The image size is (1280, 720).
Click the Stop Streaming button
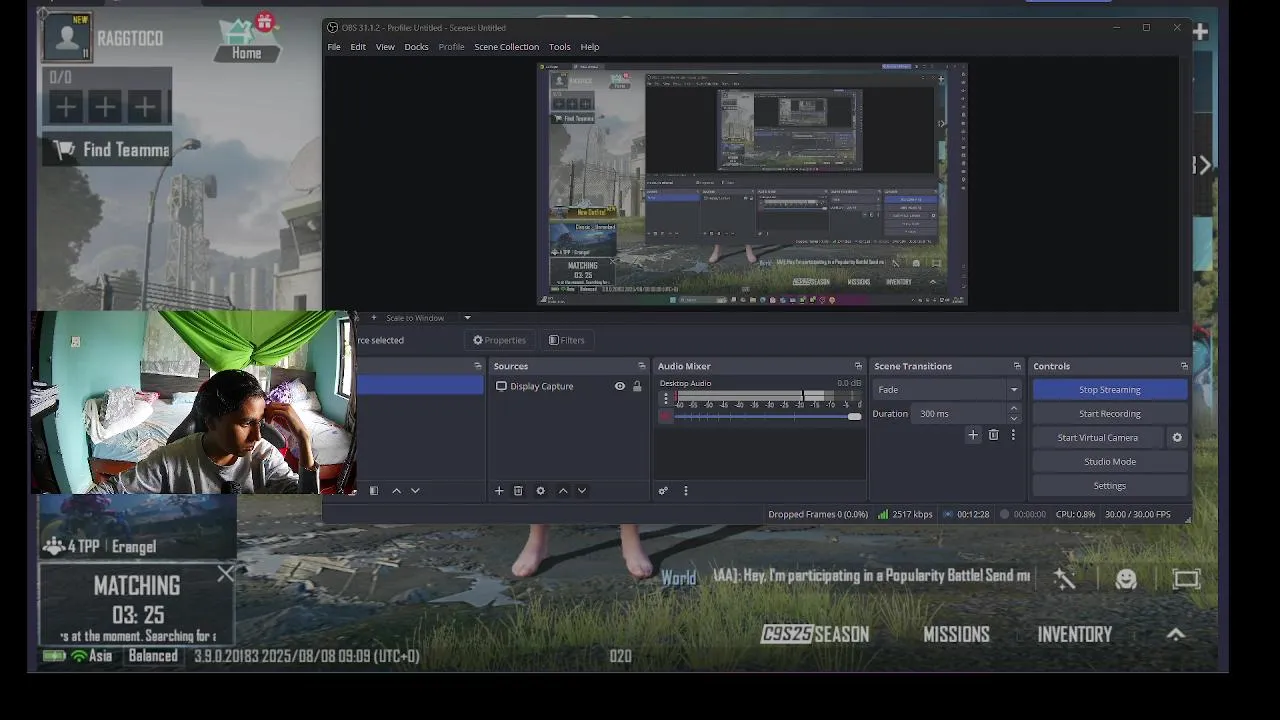pyautogui.click(x=1110, y=390)
